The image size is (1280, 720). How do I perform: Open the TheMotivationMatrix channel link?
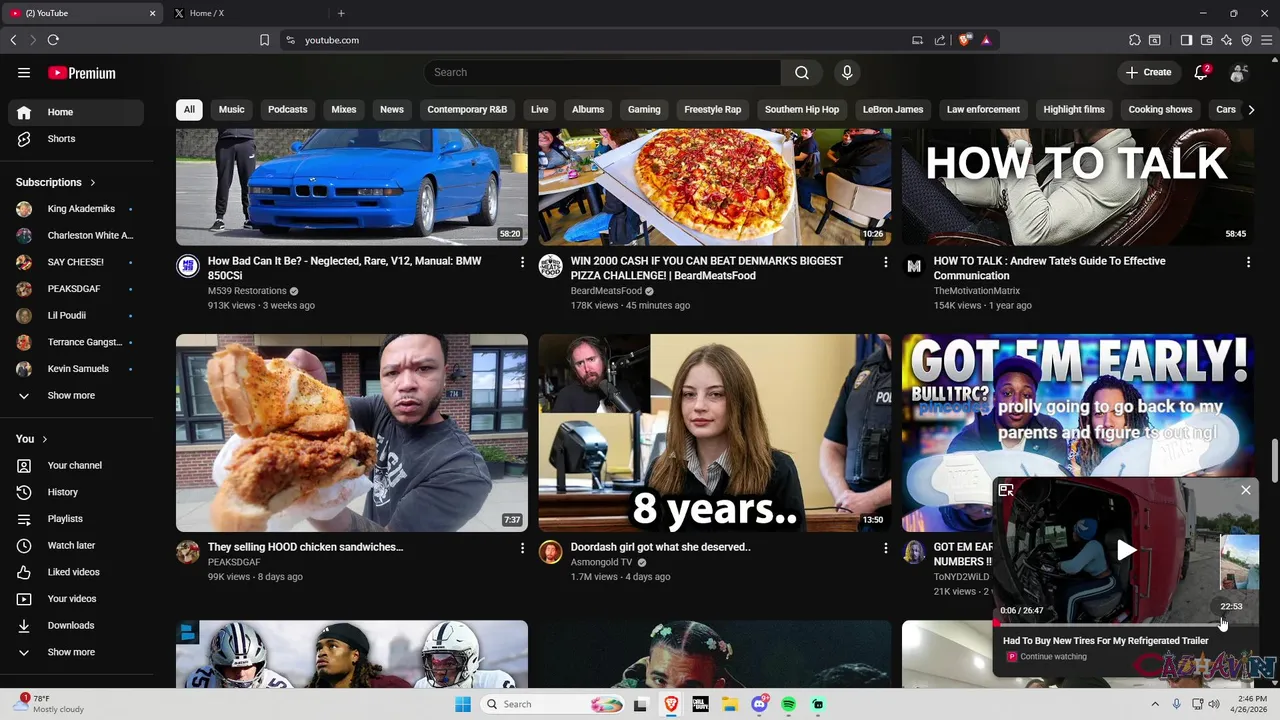(x=977, y=291)
